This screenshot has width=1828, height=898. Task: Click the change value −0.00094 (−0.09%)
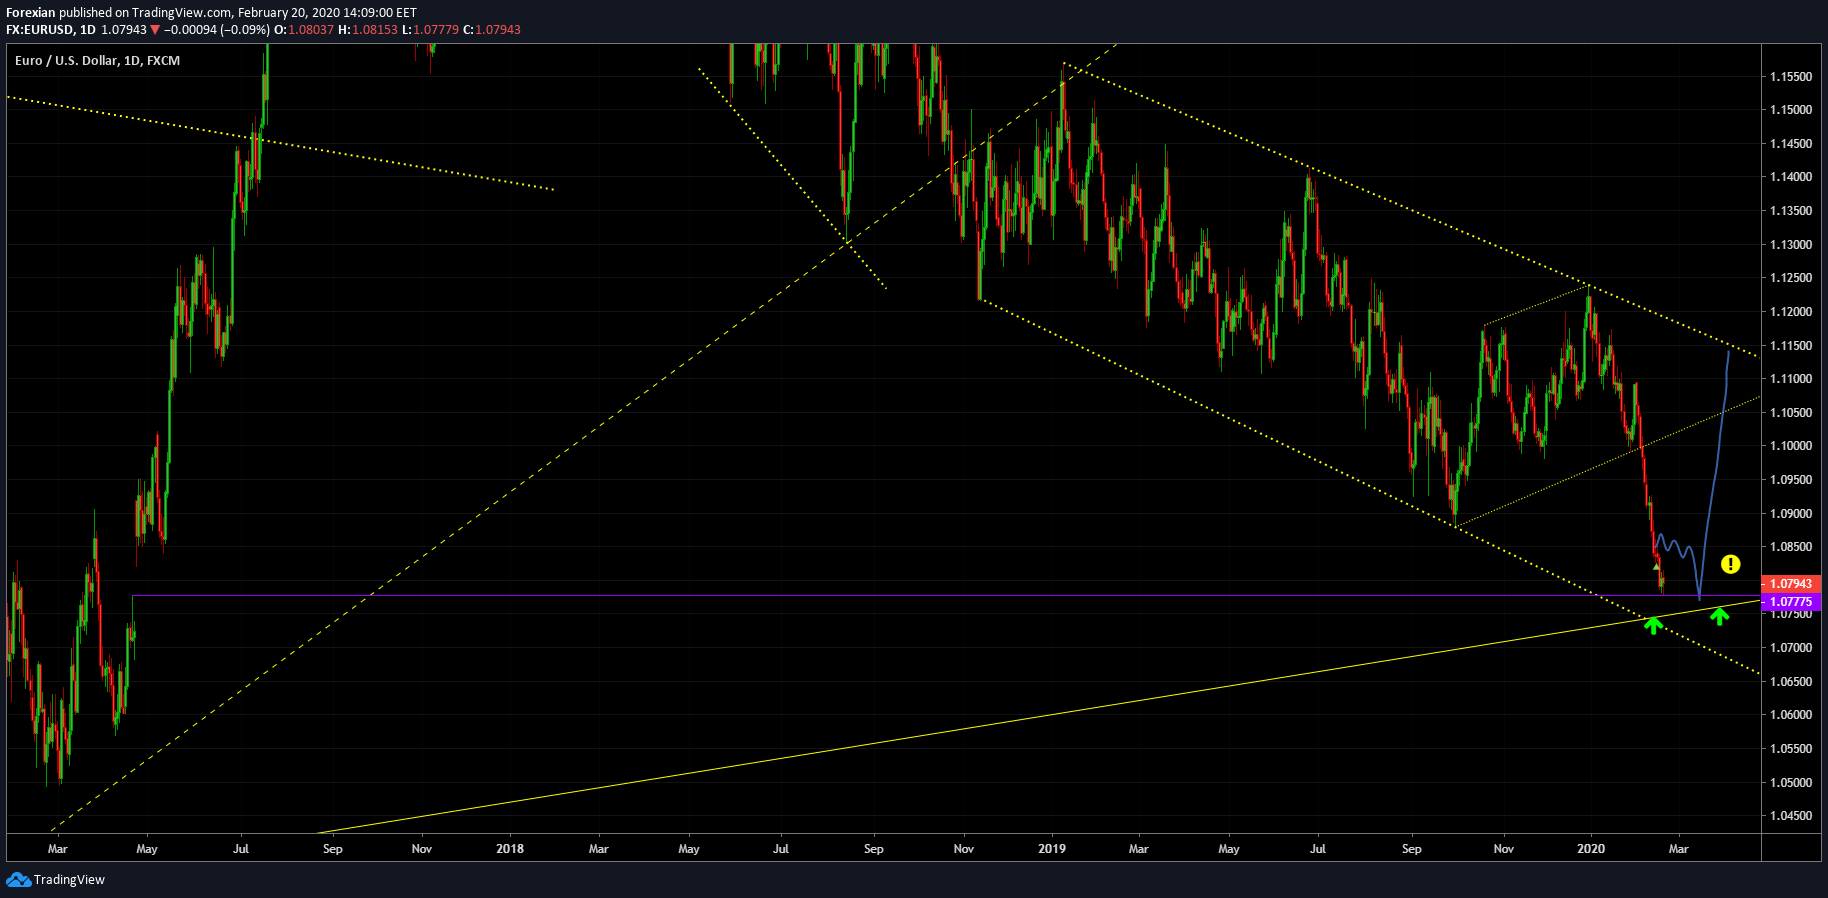217,30
